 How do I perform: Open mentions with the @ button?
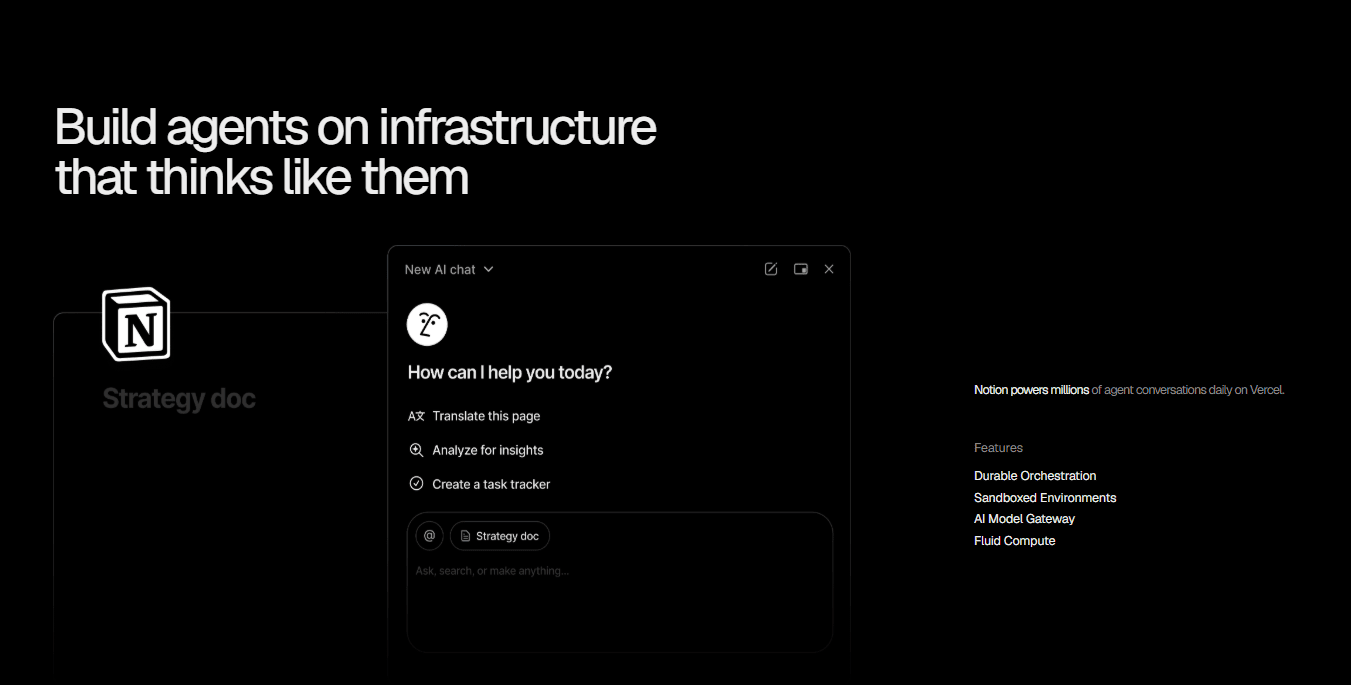pyautogui.click(x=430, y=536)
